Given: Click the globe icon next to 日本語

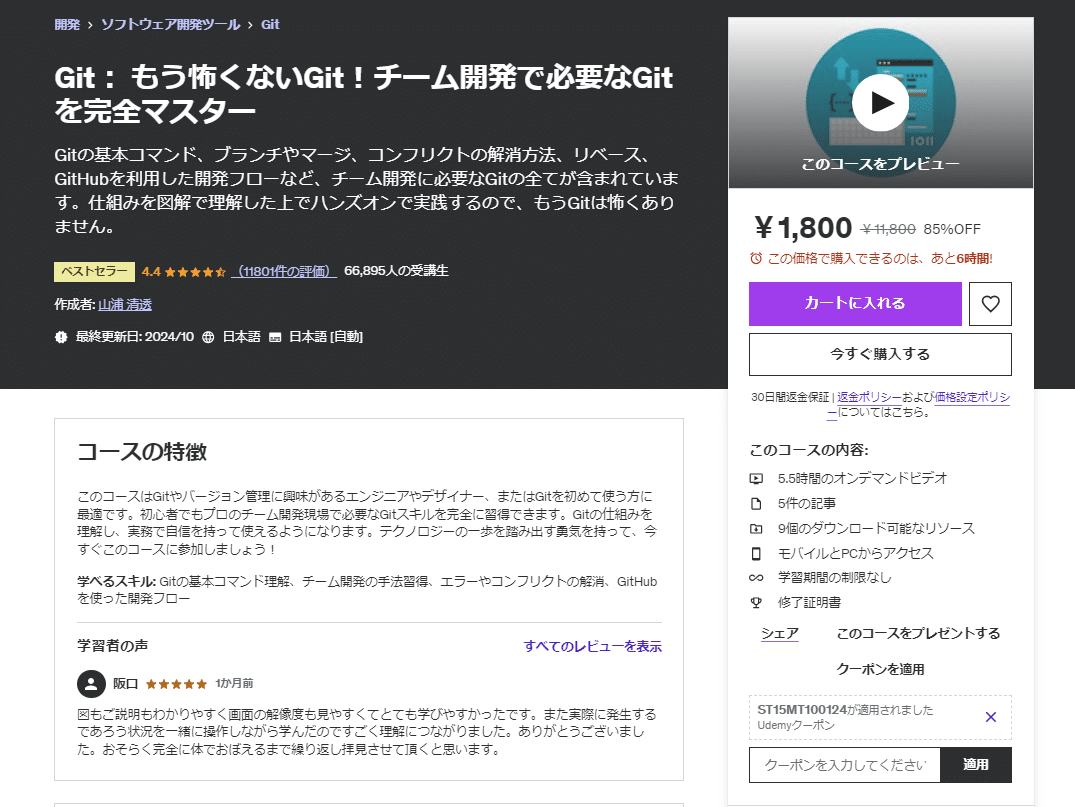Looking at the screenshot, I should pos(208,337).
